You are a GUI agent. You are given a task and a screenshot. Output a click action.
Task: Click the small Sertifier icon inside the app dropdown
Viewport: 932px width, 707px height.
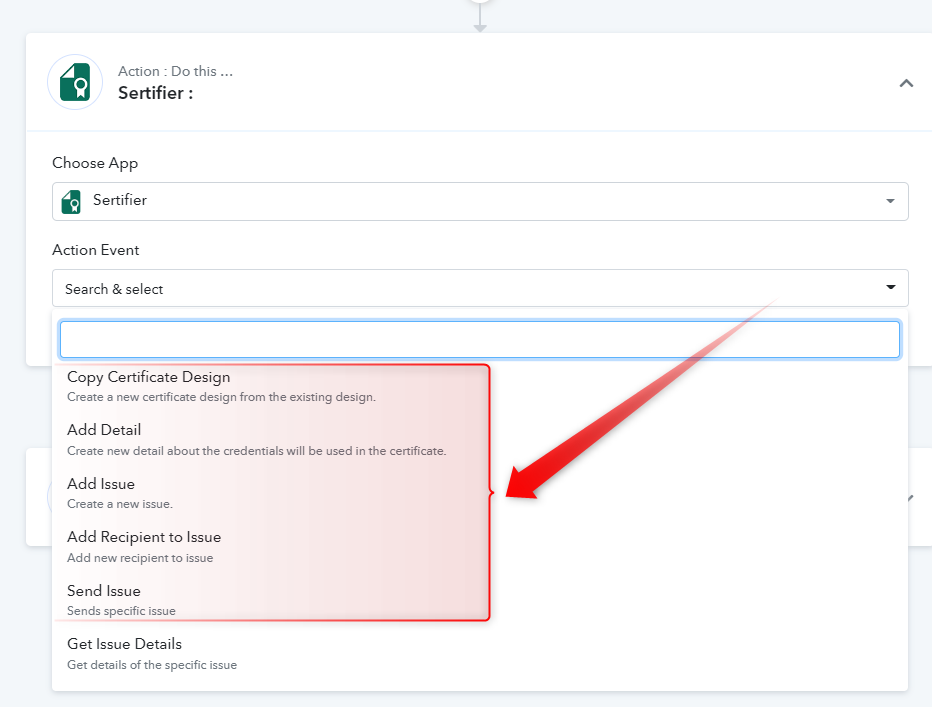pyautogui.click(x=71, y=202)
